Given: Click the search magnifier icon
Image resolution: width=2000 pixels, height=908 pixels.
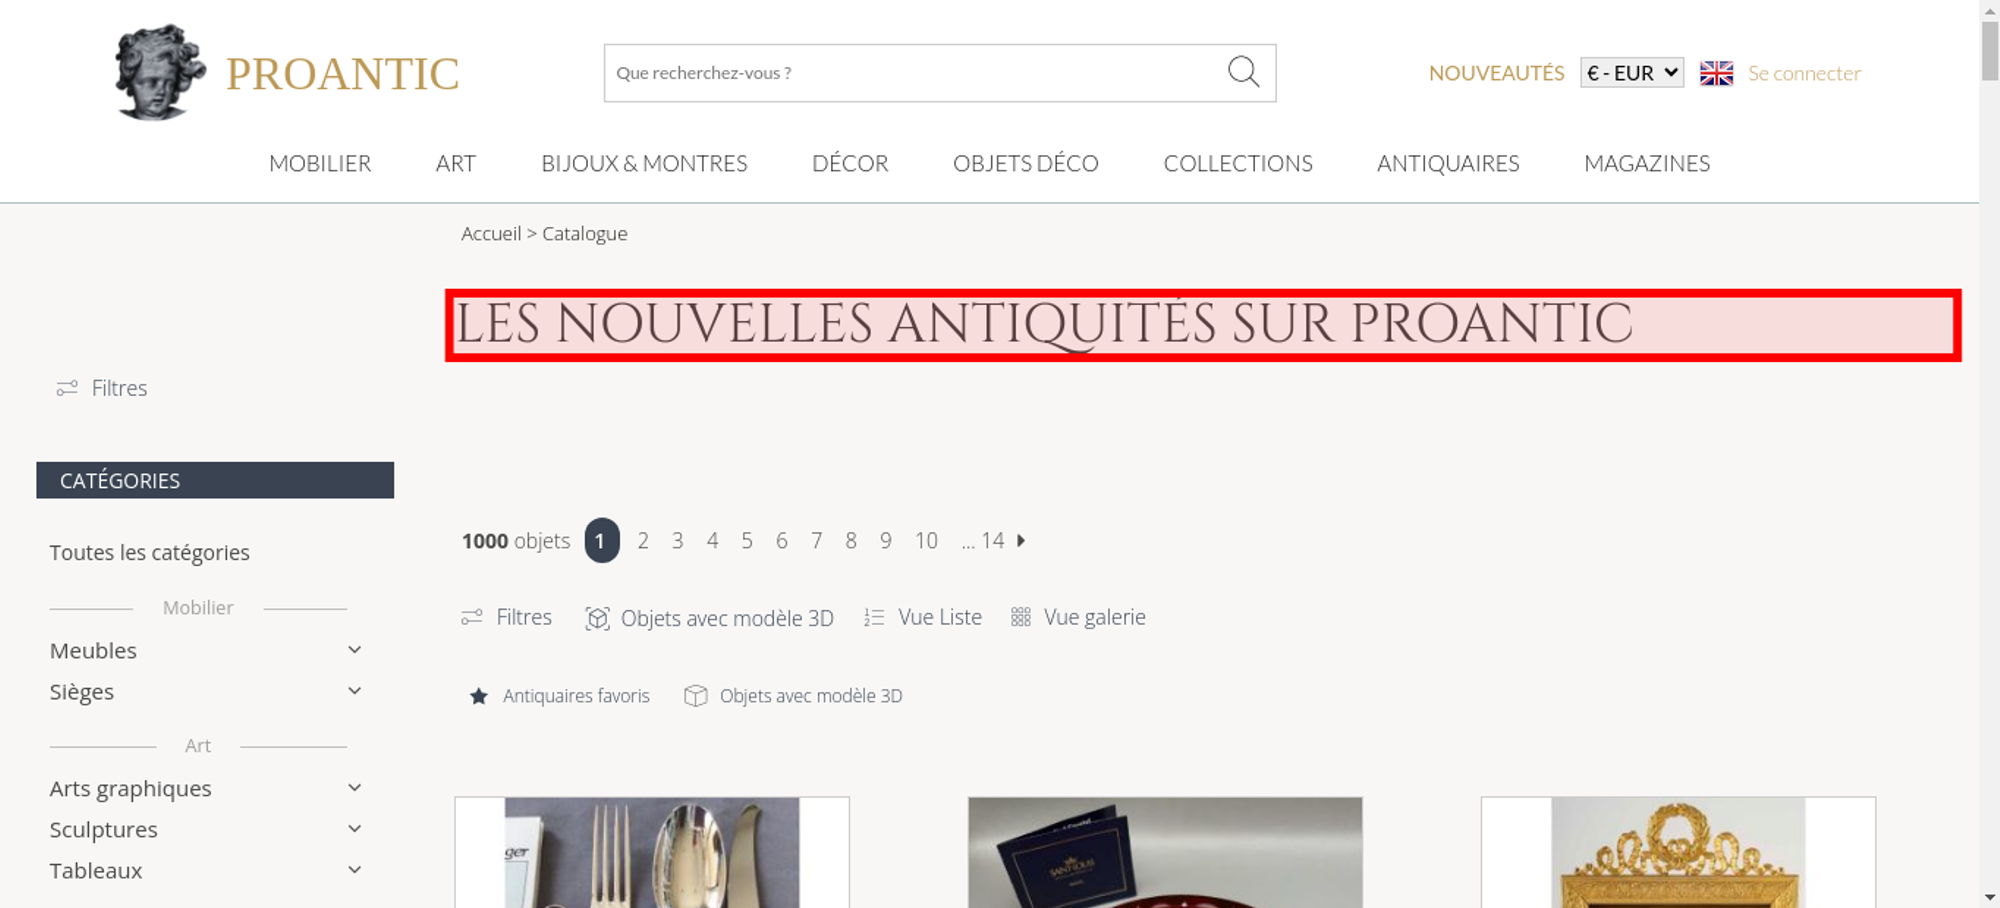Looking at the screenshot, I should pos(1243,72).
